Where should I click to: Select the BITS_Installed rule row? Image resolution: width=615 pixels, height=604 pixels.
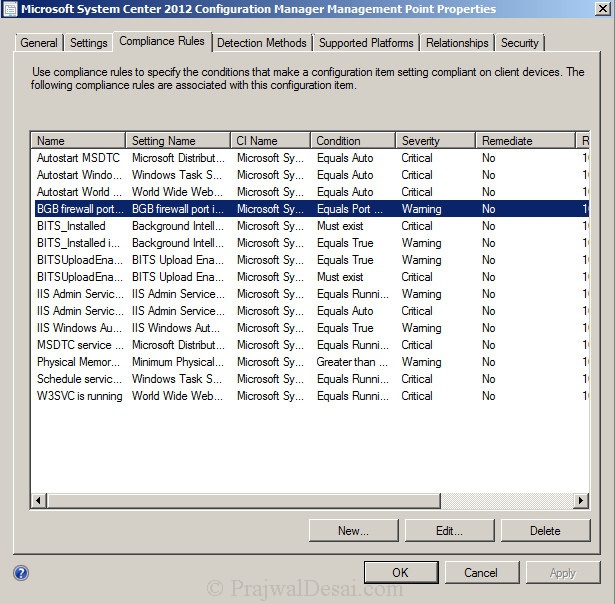coord(310,226)
